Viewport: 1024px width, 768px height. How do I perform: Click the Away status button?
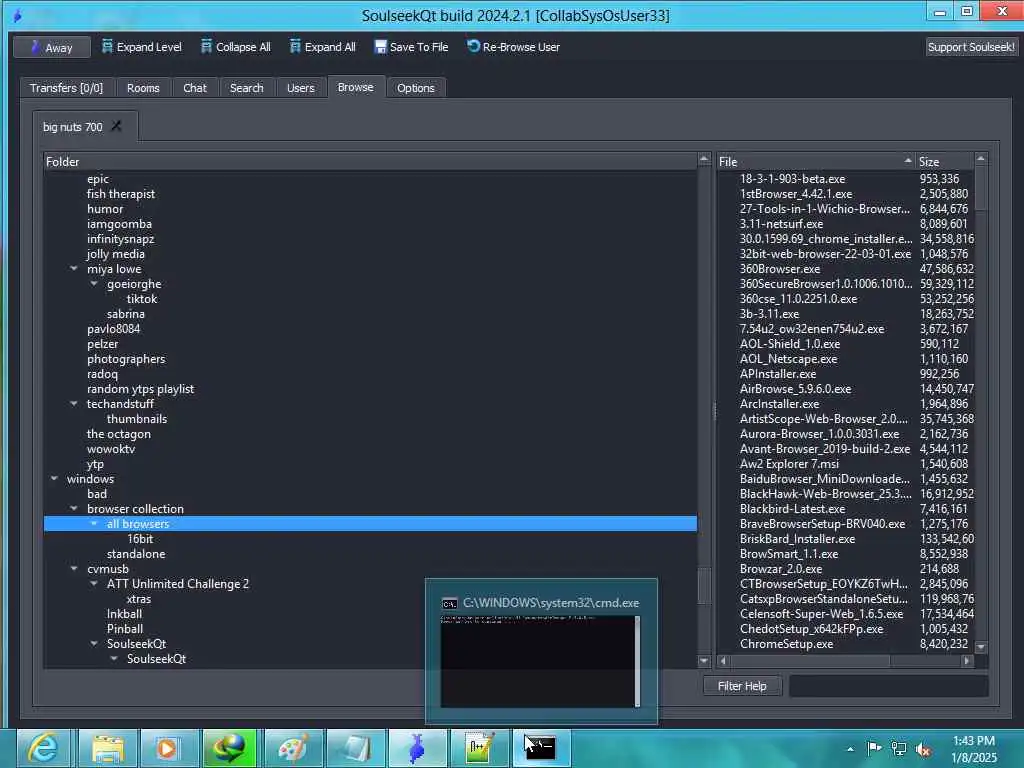coord(52,48)
